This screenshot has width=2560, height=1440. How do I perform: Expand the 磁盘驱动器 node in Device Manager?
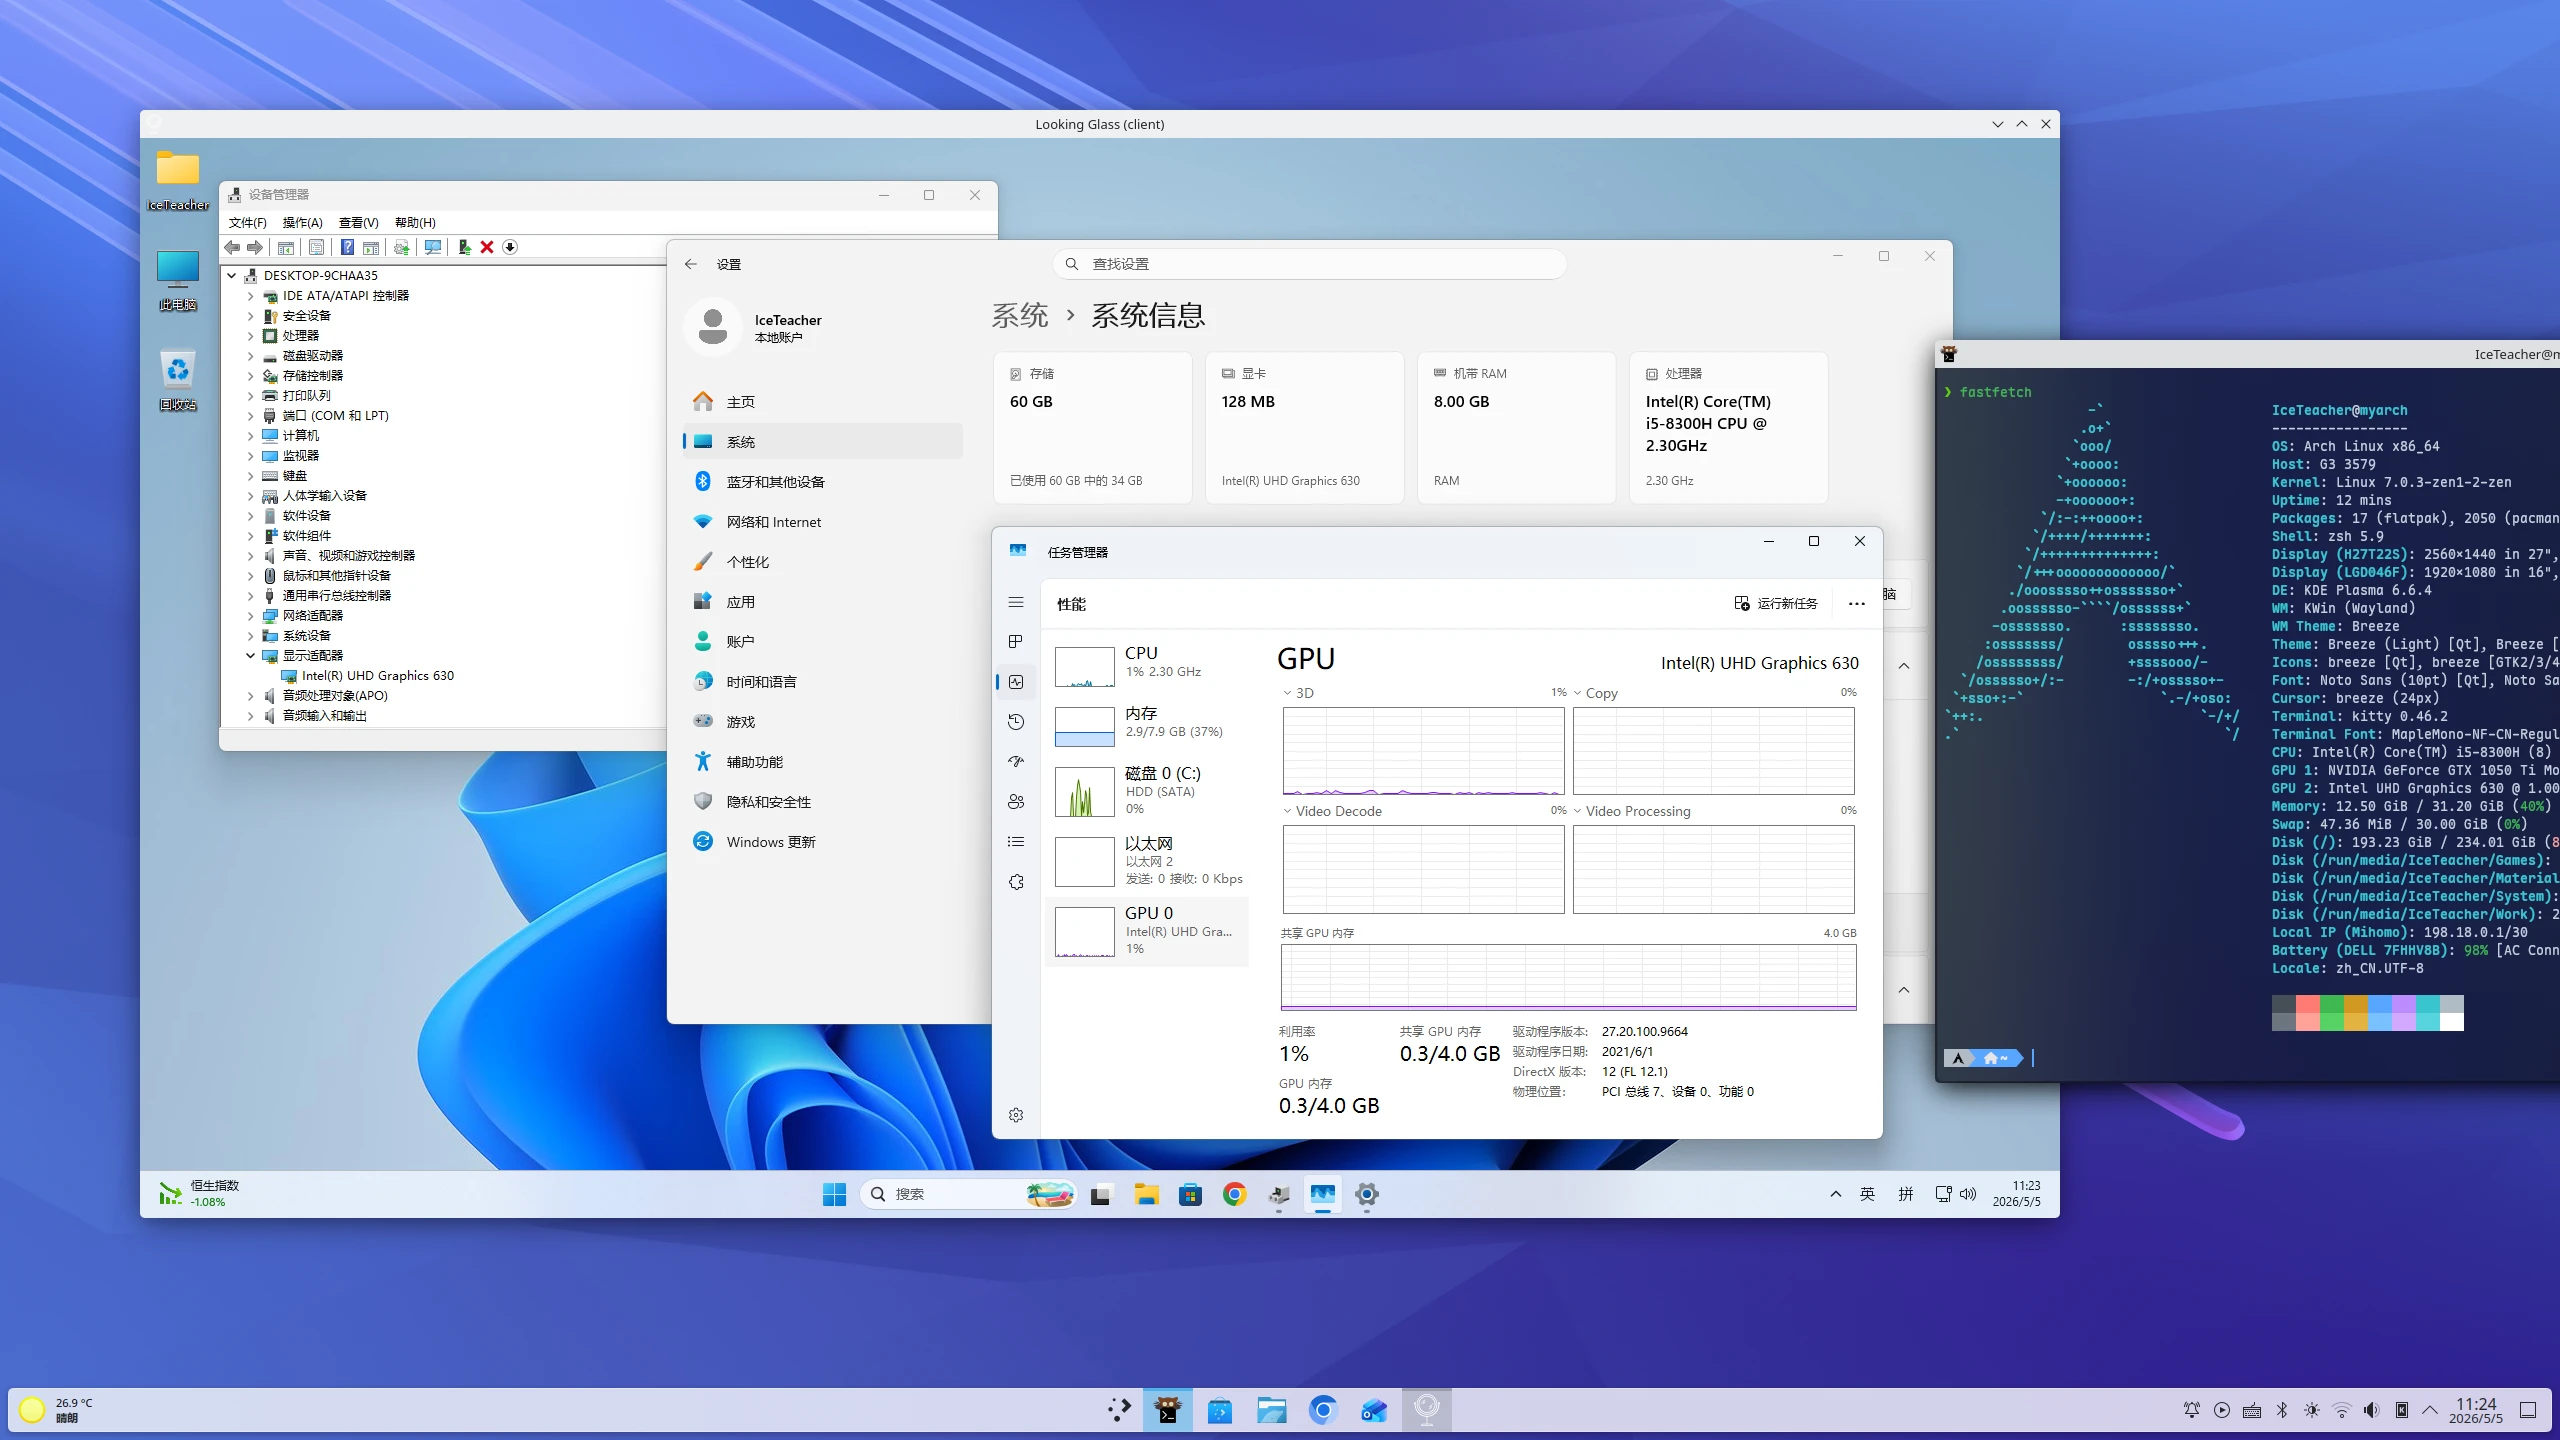click(250, 356)
